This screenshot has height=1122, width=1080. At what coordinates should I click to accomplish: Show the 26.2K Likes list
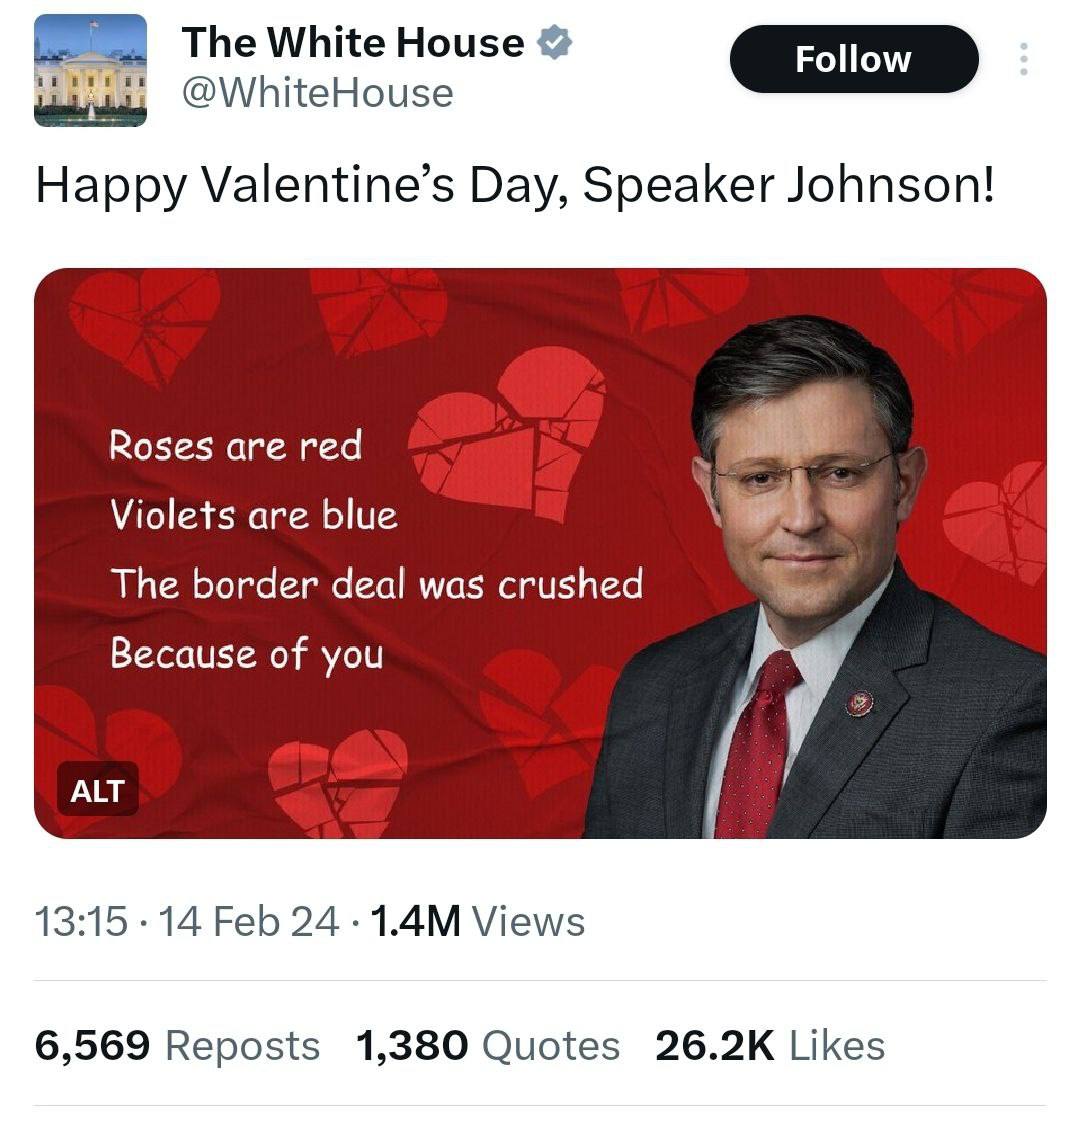770,1046
